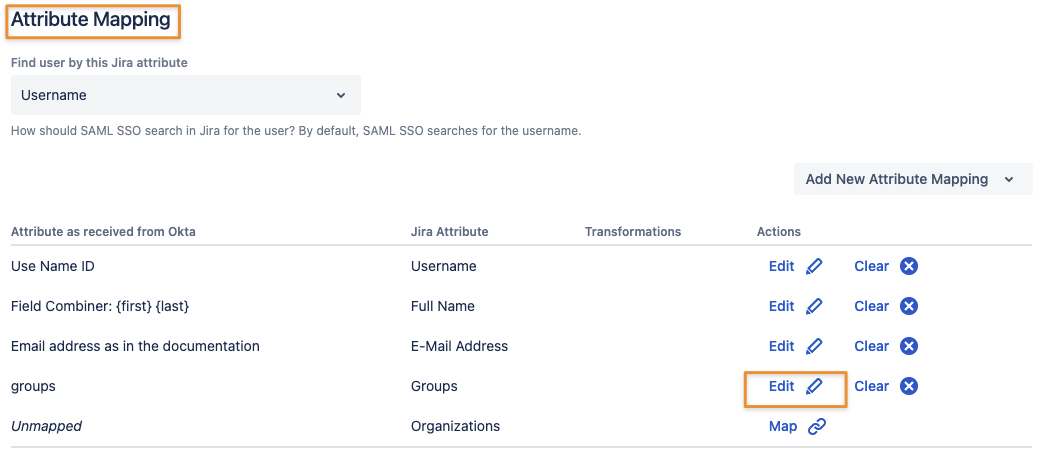Screen dimensions: 1046x450
Task: Click clear X icon for Groups mapping
Action: pyautogui.click(x=909, y=386)
